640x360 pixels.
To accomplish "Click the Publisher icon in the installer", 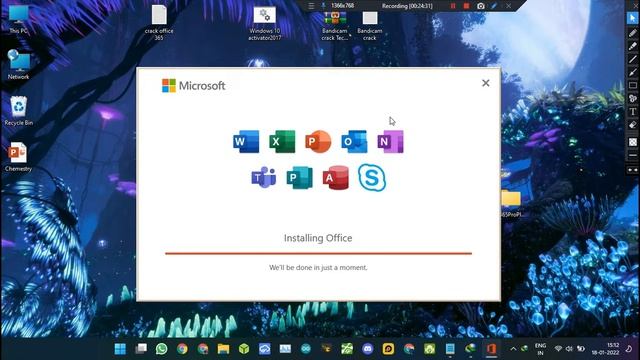I will (300, 178).
